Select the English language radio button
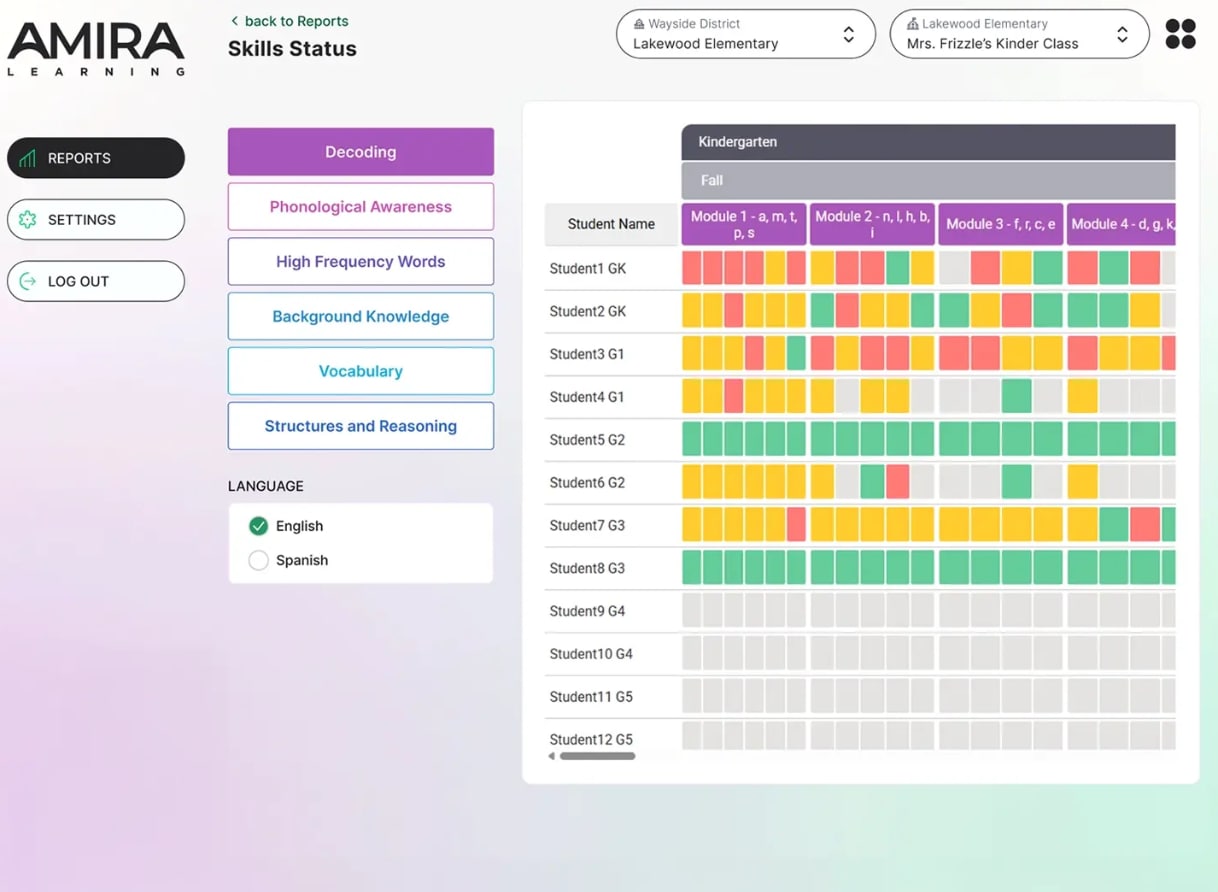The height and width of the screenshot is (892, 1218). [258, 526]
